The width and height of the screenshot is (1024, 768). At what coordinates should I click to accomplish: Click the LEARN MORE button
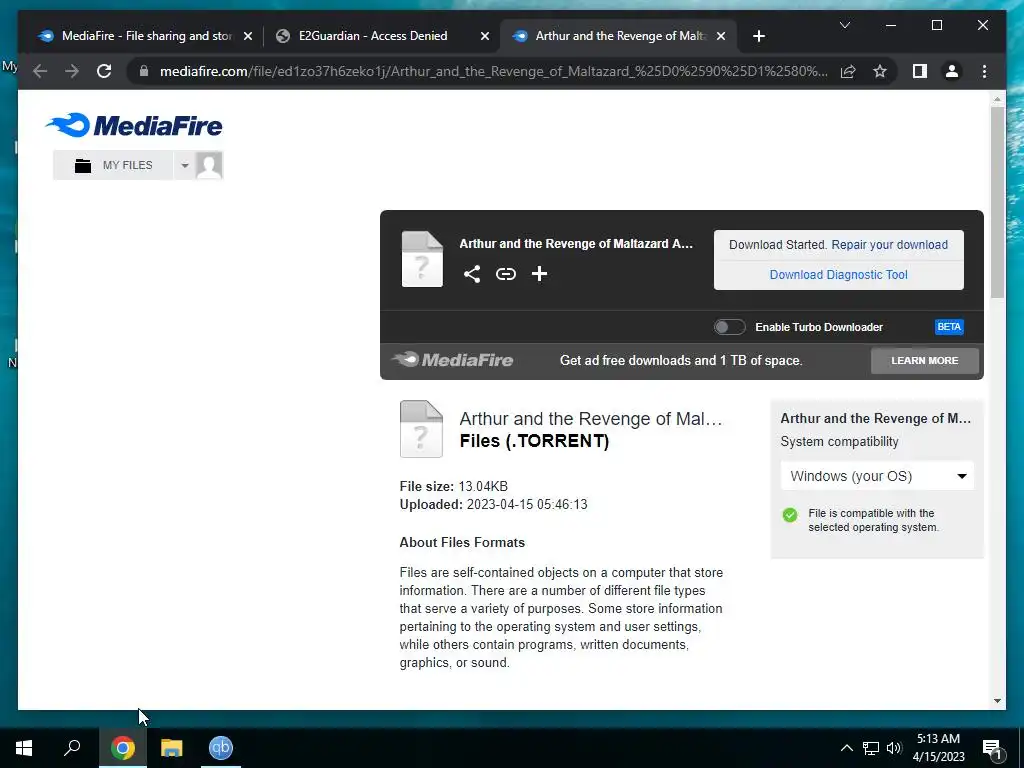pos(925,360)
